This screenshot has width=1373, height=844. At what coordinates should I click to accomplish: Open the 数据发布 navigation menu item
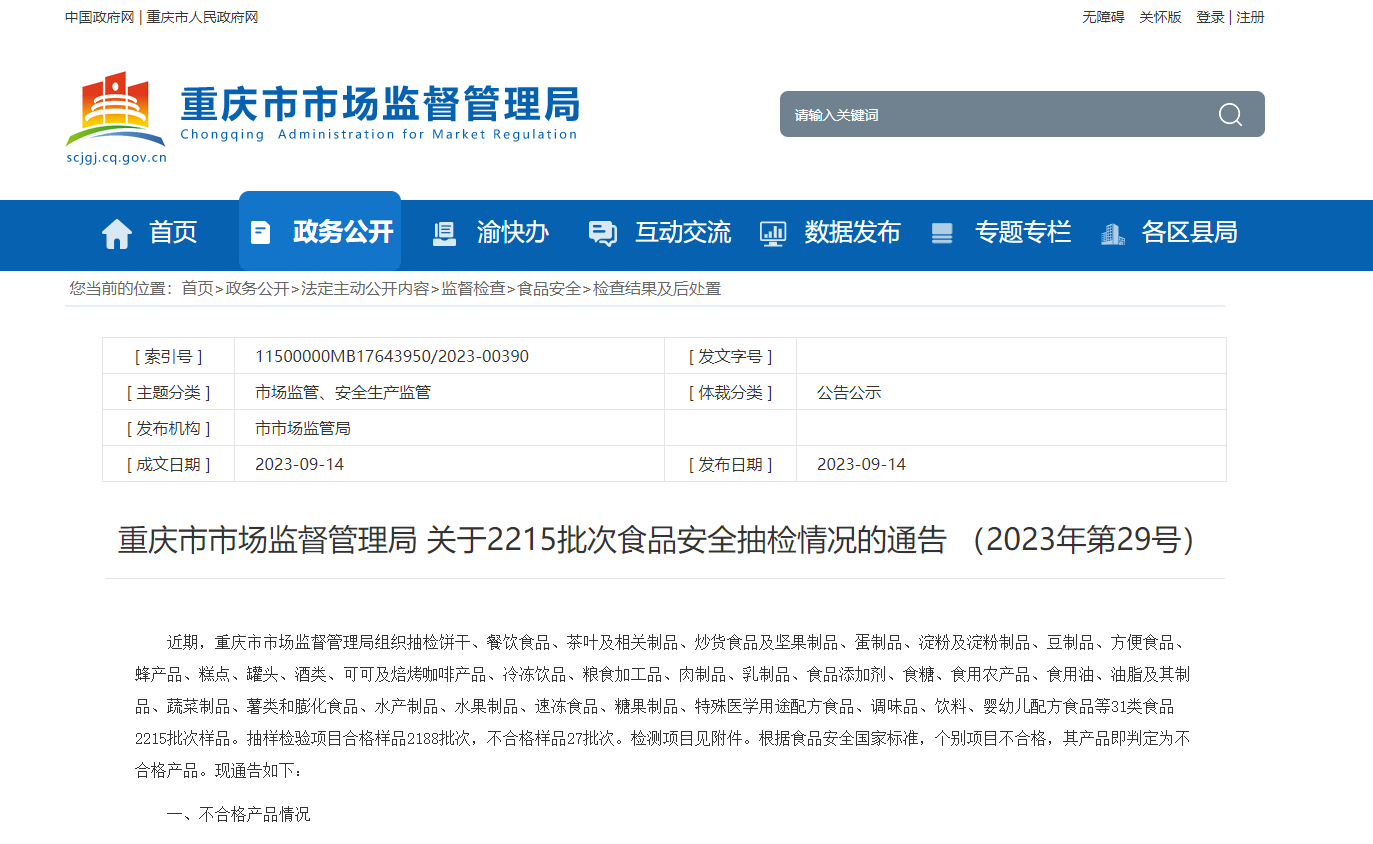[852, 232]
